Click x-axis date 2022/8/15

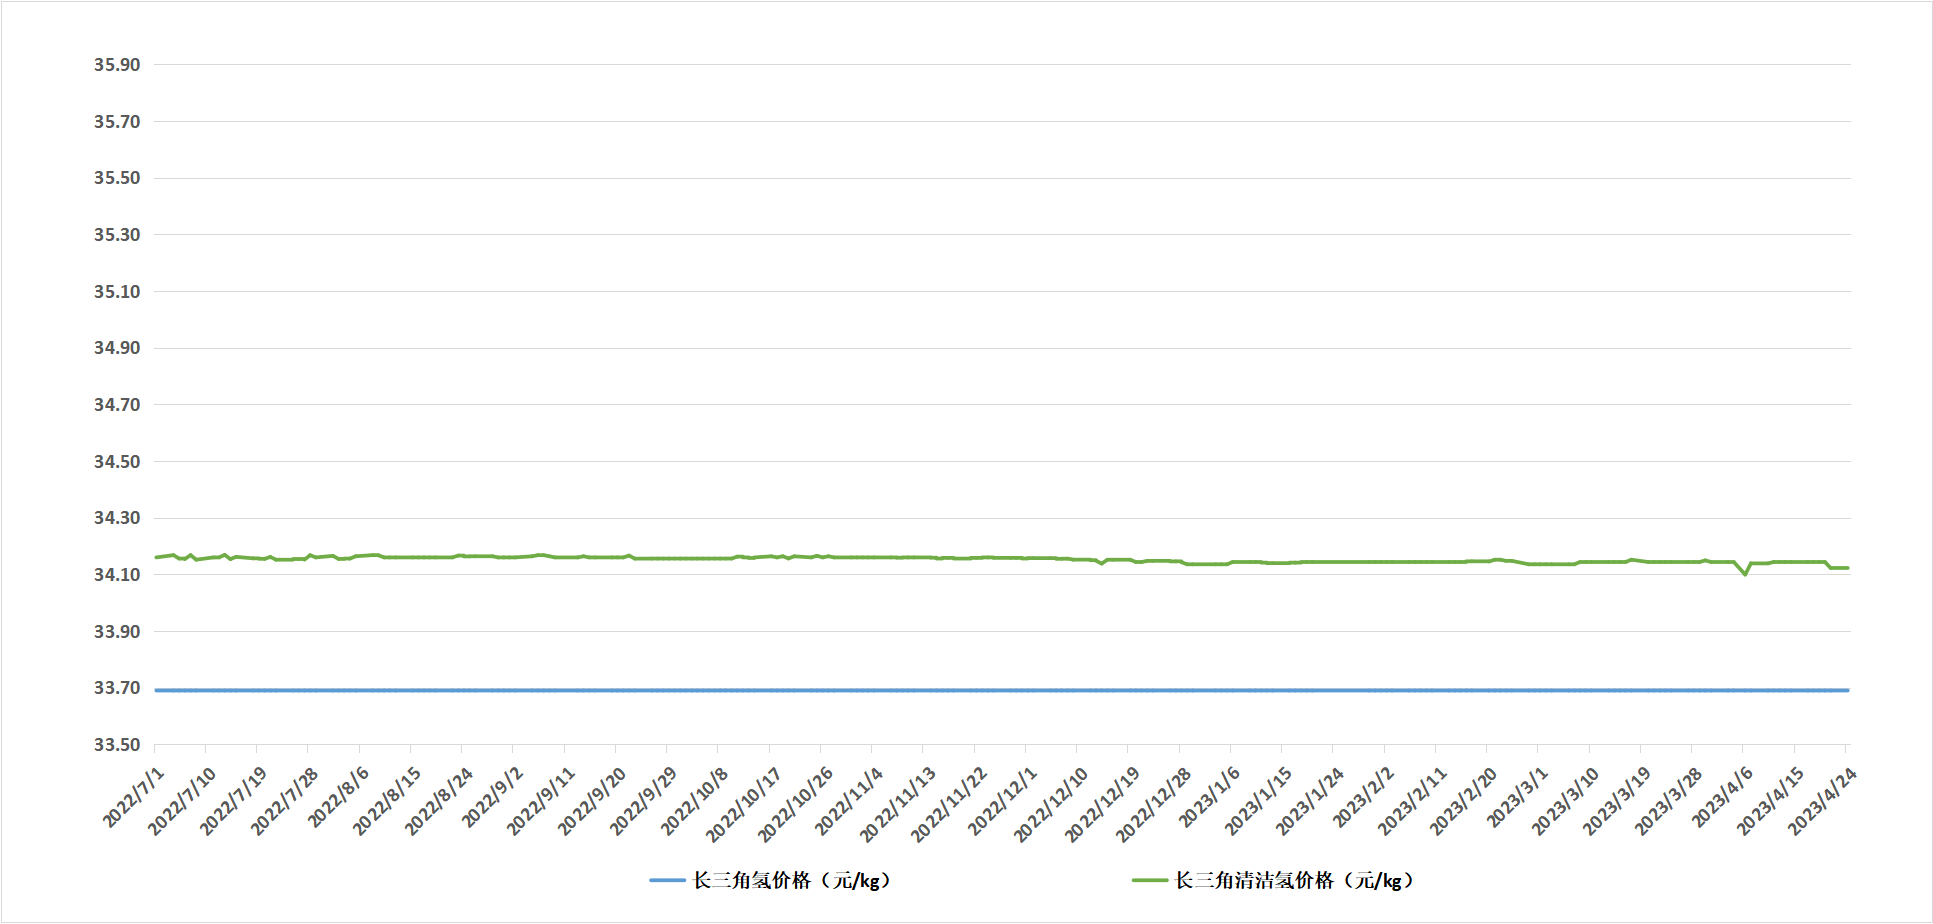387,802
